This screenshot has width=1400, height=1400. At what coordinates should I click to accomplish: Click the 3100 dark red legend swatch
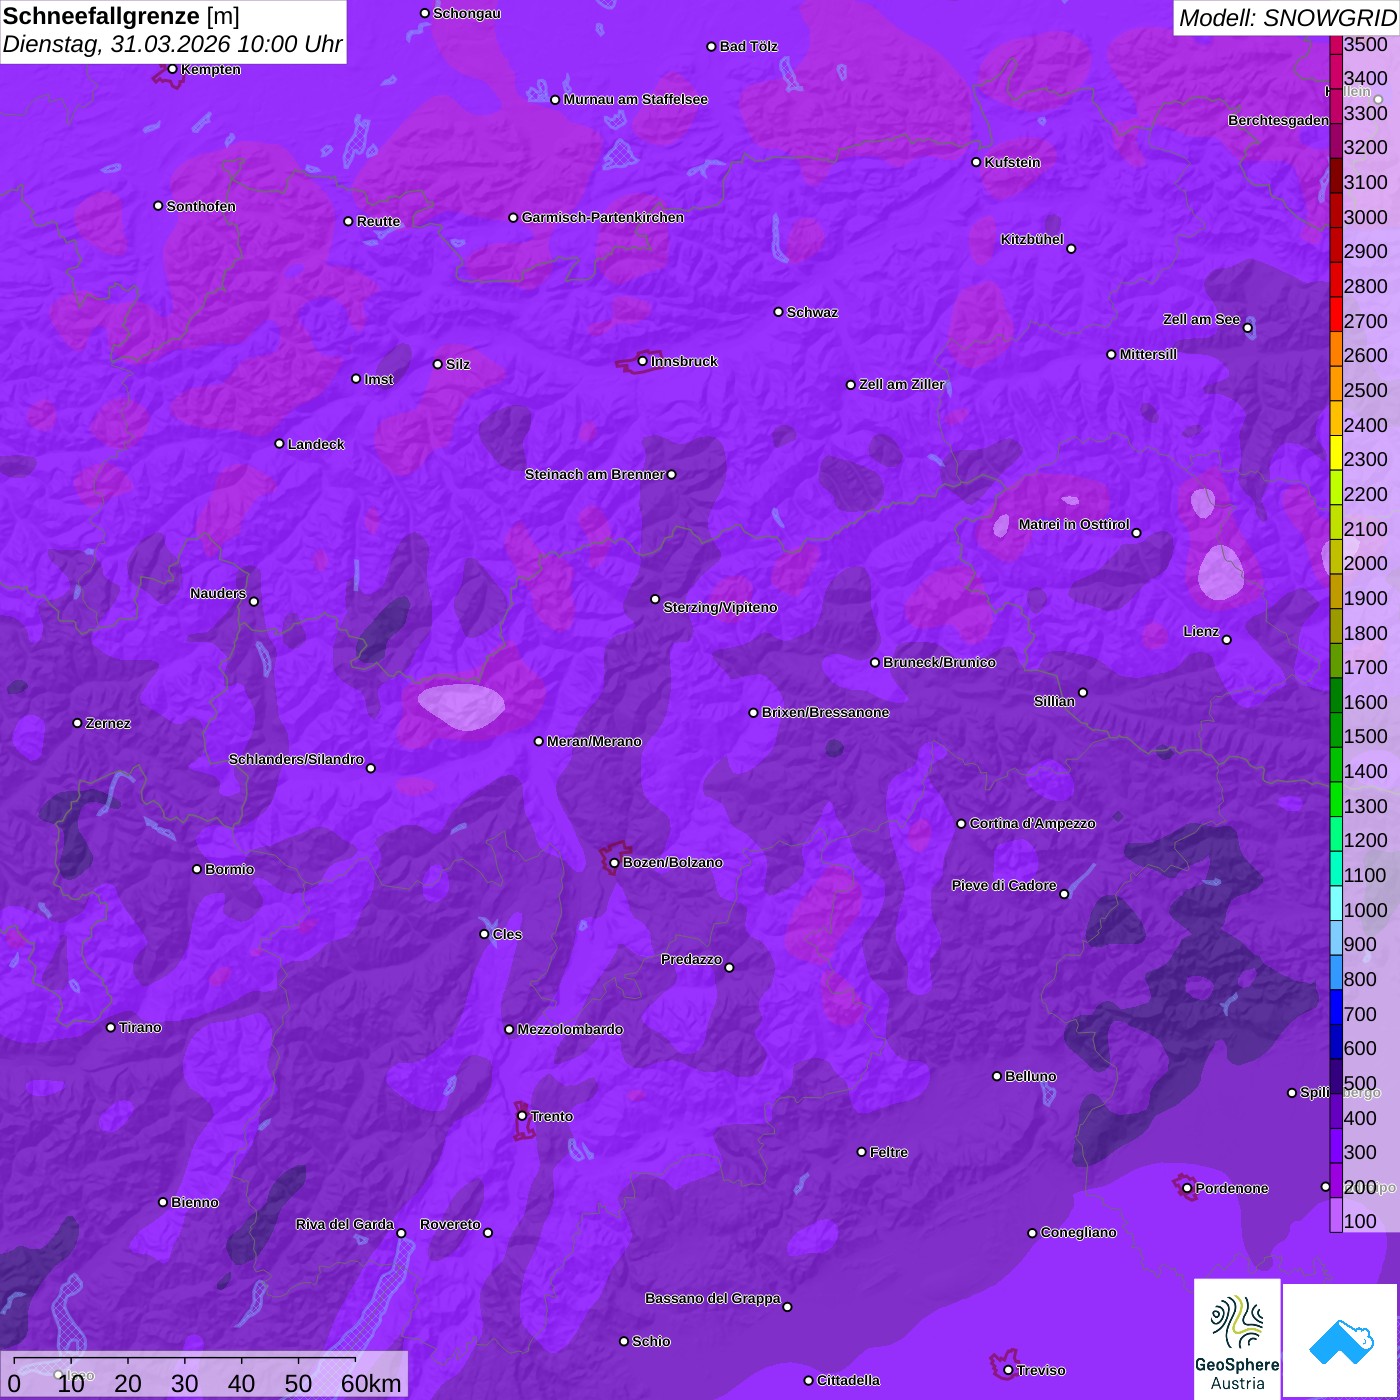(1336, 176)
